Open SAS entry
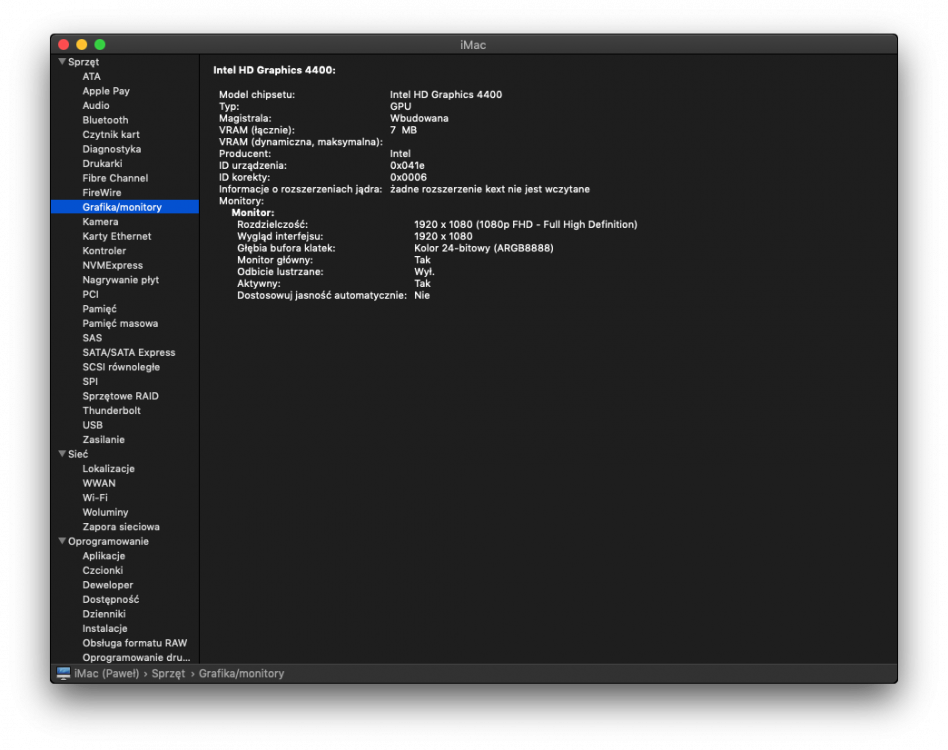 (x=93, y=338)
